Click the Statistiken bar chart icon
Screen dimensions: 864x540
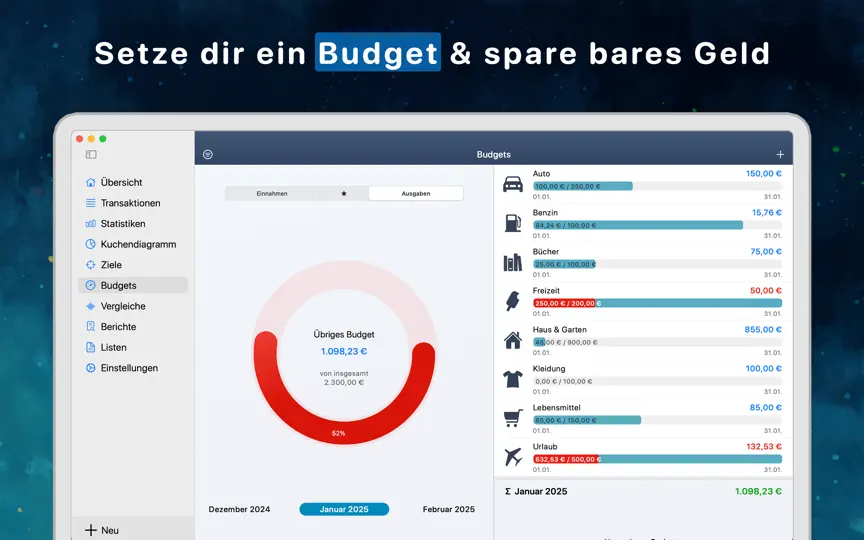(x=90, y=224)
